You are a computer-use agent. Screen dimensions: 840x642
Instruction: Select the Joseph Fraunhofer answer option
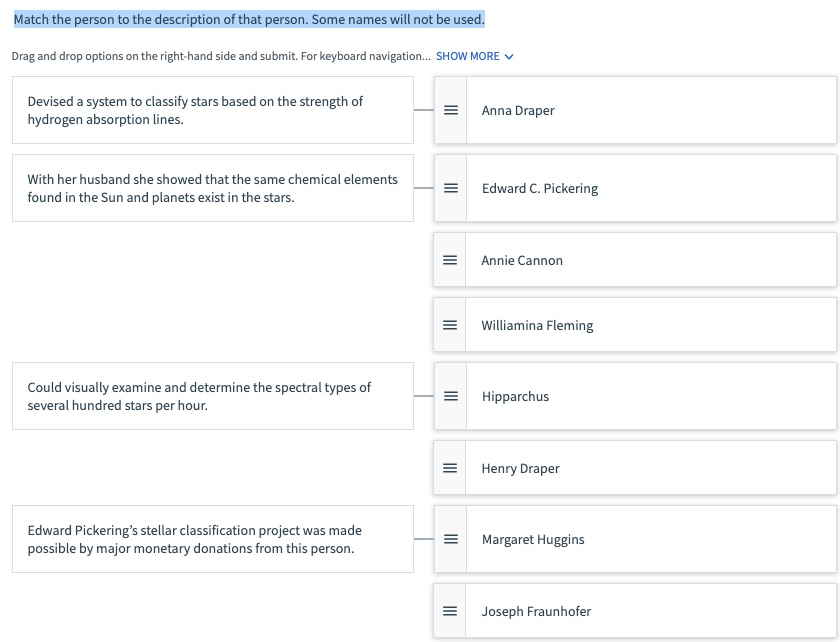click(x=635, y=611)
